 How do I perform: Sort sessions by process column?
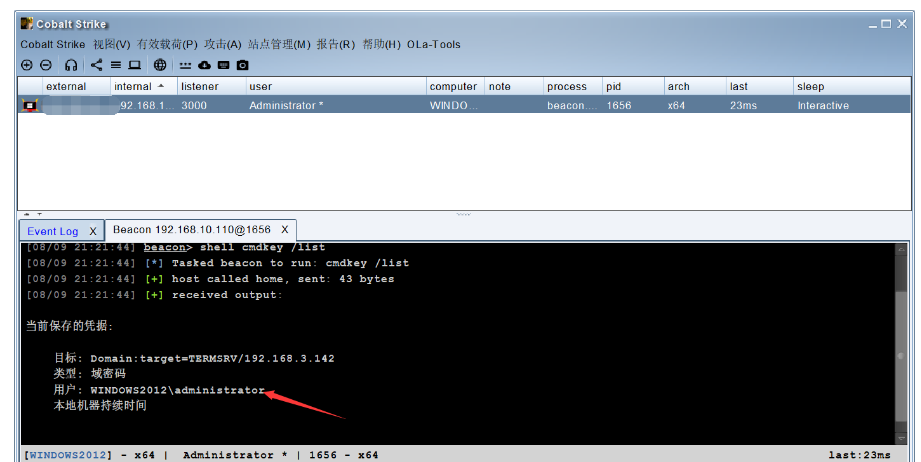(573, 86)
